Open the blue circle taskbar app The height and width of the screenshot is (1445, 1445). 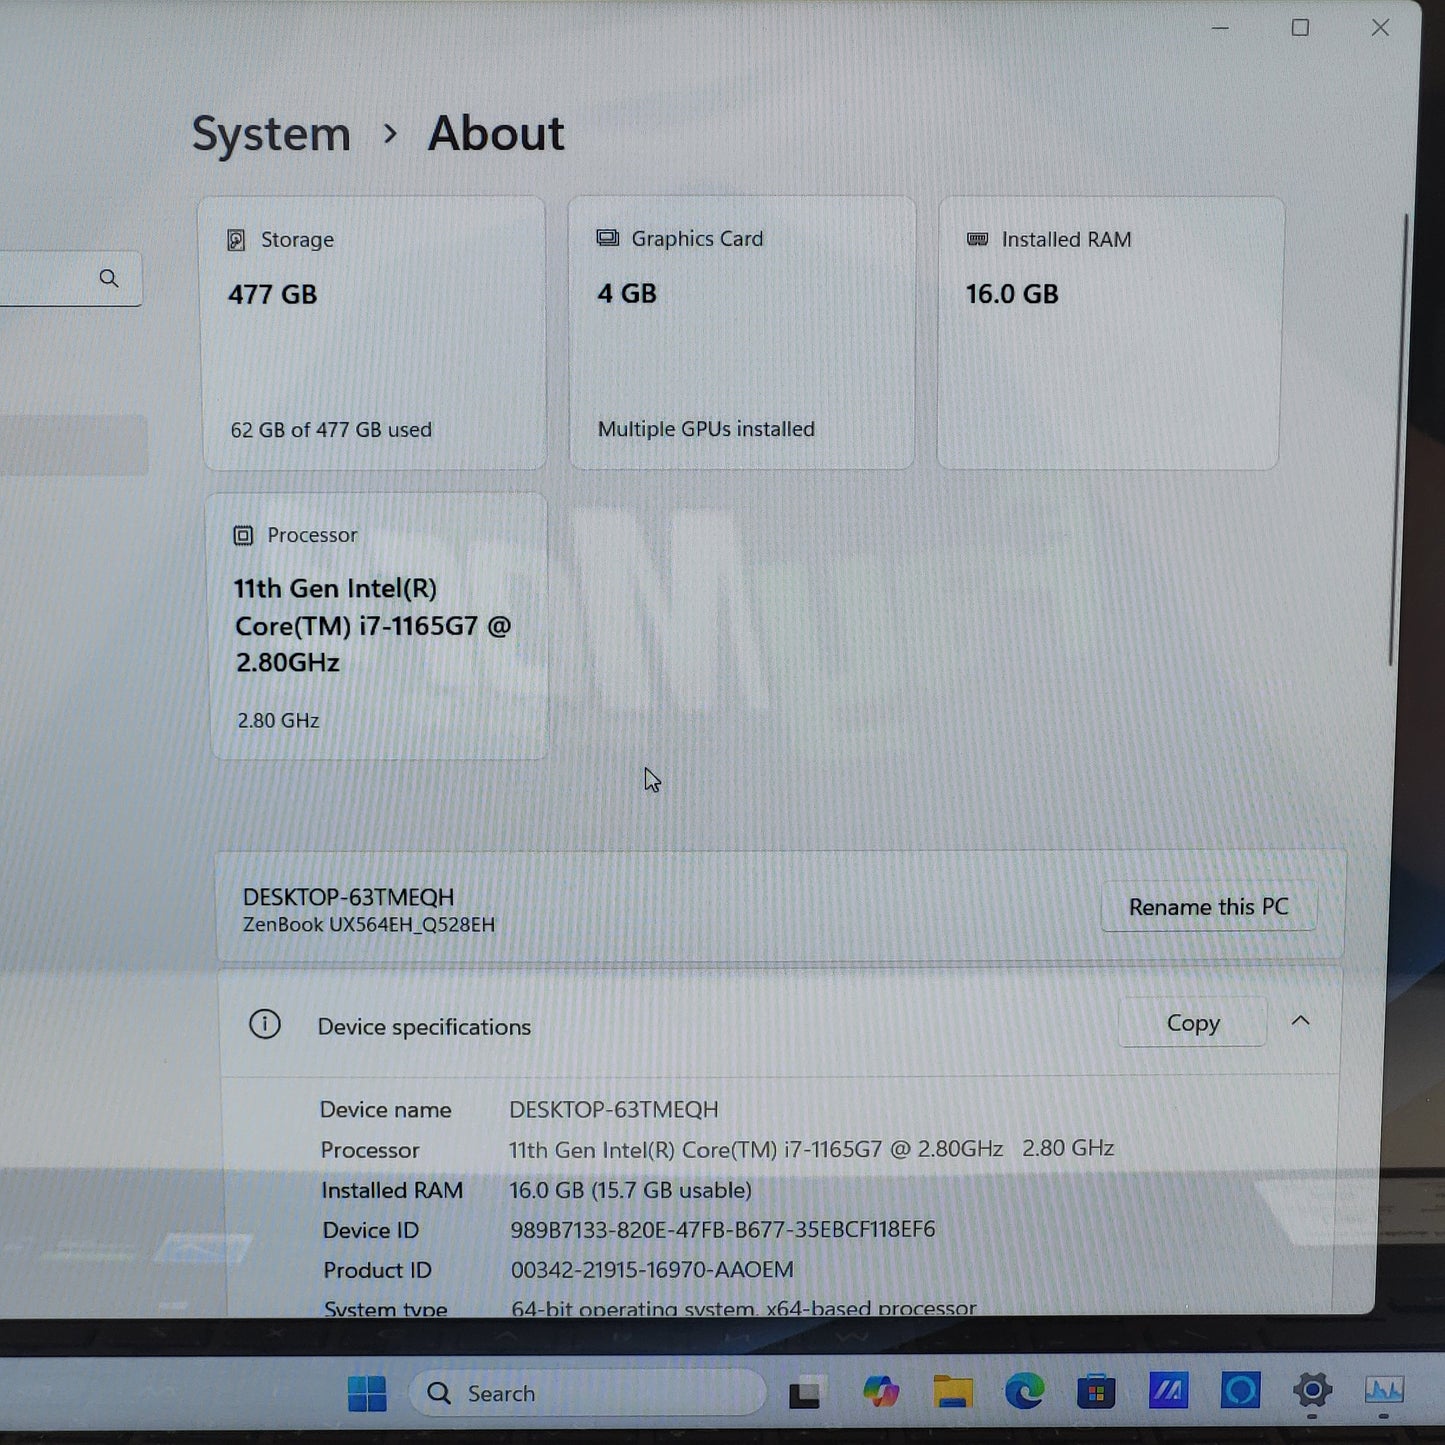tap(1240, 1390)
